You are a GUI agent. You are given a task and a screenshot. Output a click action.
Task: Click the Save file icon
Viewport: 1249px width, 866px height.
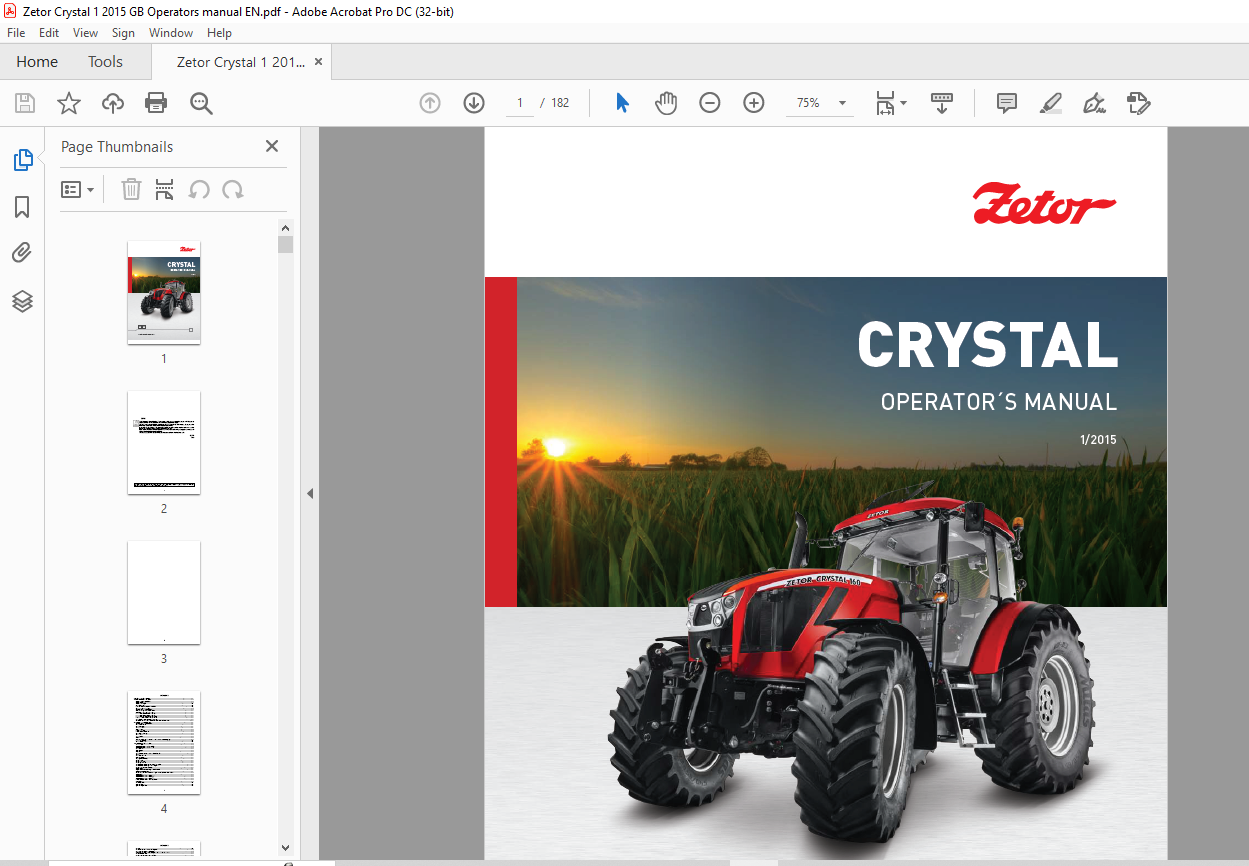(24, 103)
